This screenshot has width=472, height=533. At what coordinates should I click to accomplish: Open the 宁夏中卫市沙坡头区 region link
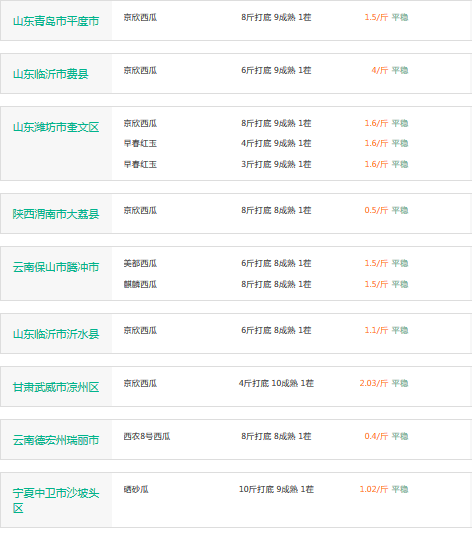(x=56, y=501)
